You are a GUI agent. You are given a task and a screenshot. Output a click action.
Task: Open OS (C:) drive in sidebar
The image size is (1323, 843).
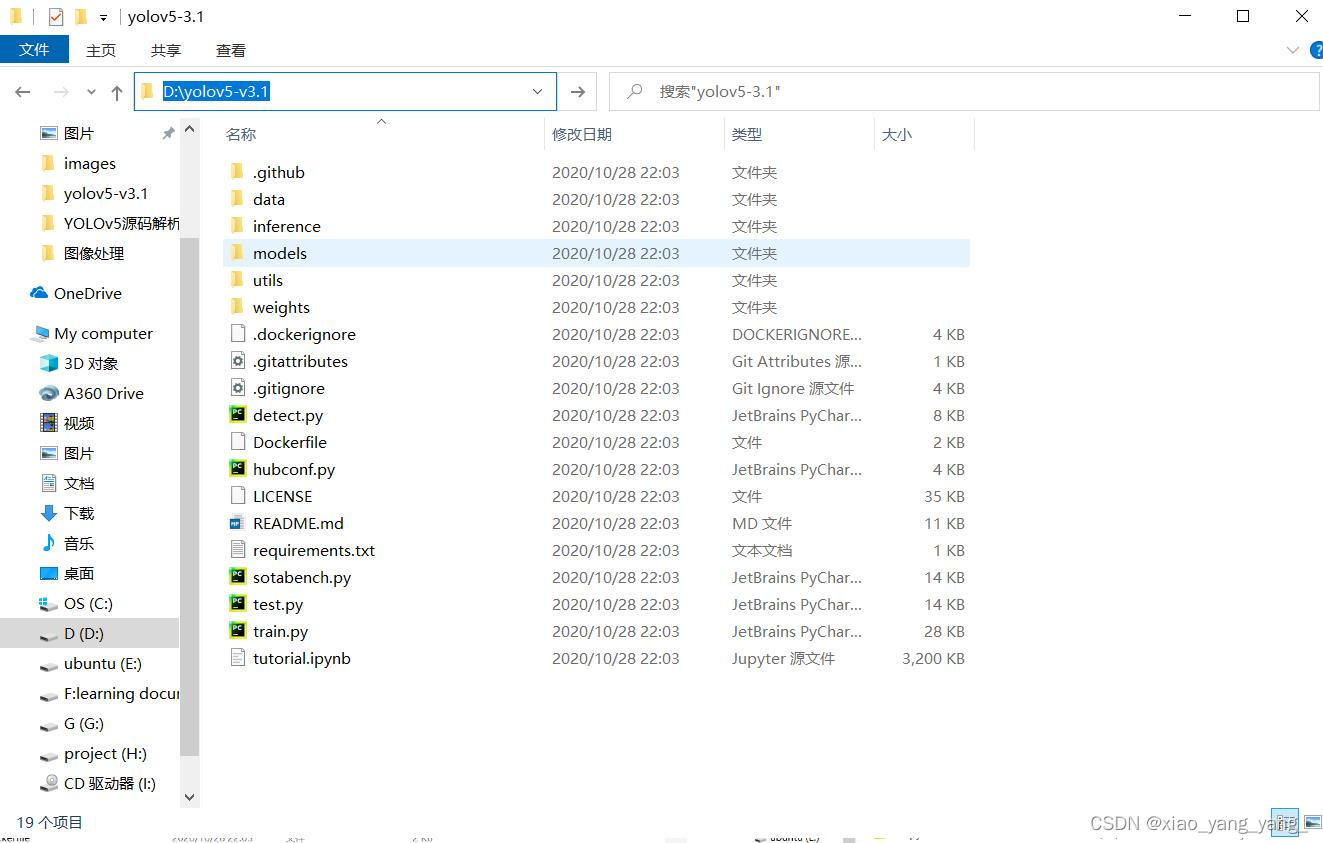pyautogui.click(x=76, y=603)
